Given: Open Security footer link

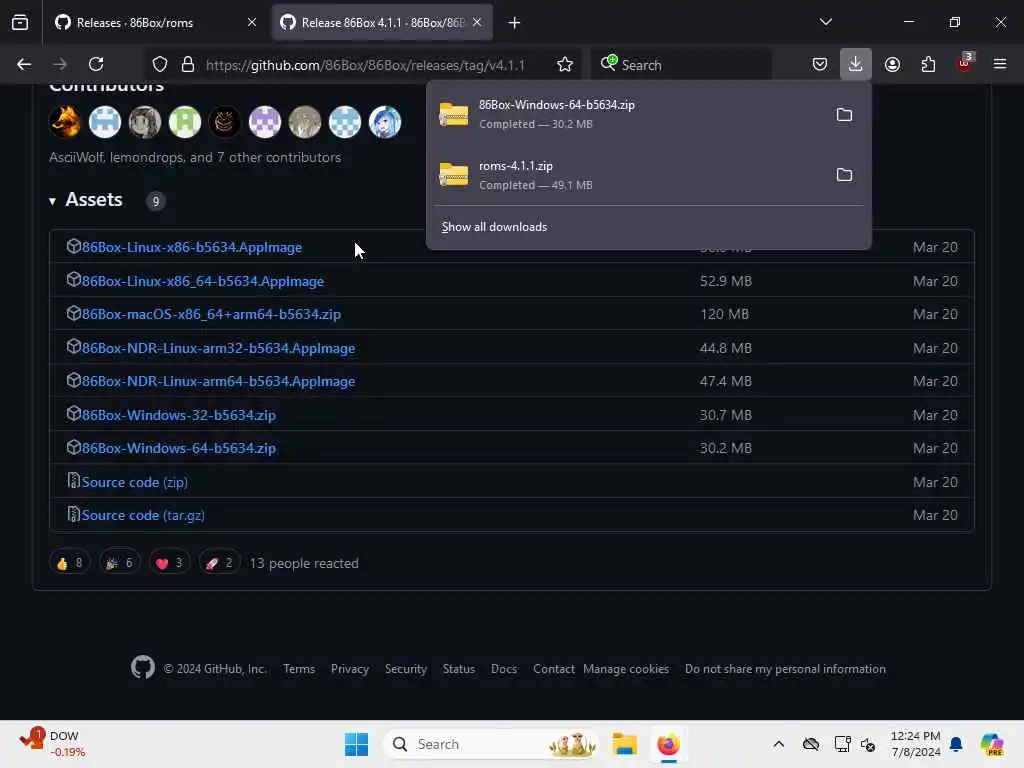Looking at the screenshot, I should click(x=406, y=669).
